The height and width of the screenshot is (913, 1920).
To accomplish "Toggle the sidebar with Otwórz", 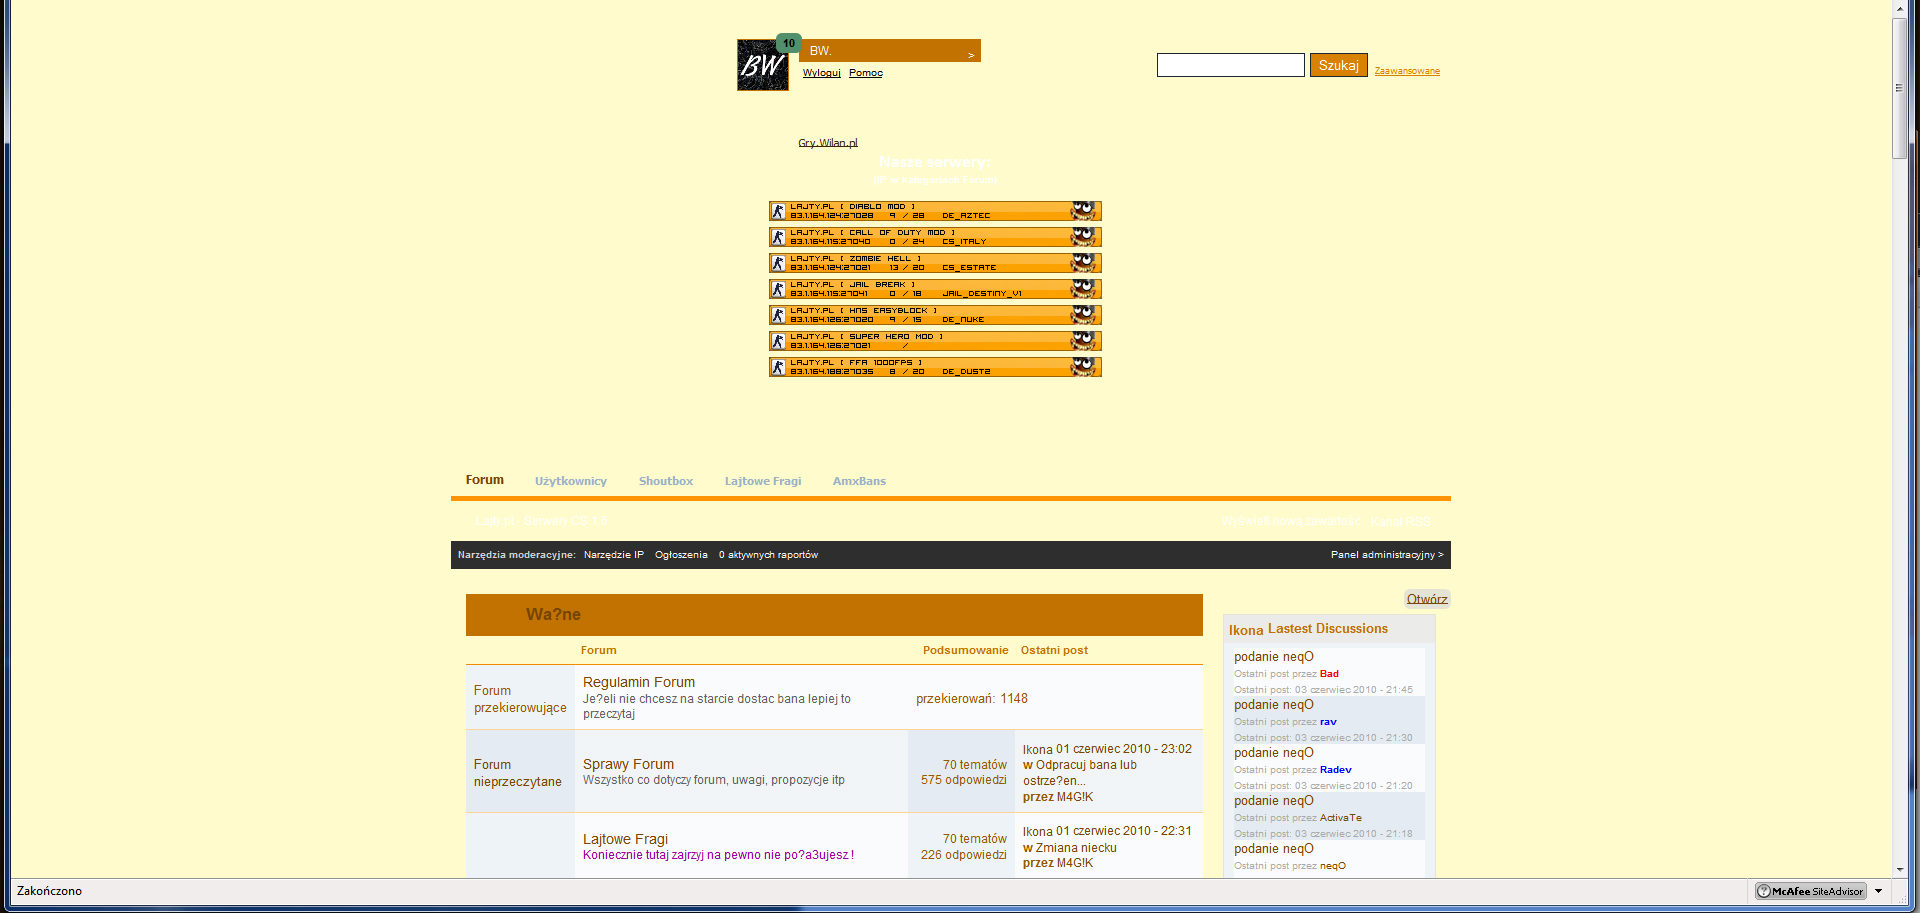I will coord(1426,599).
